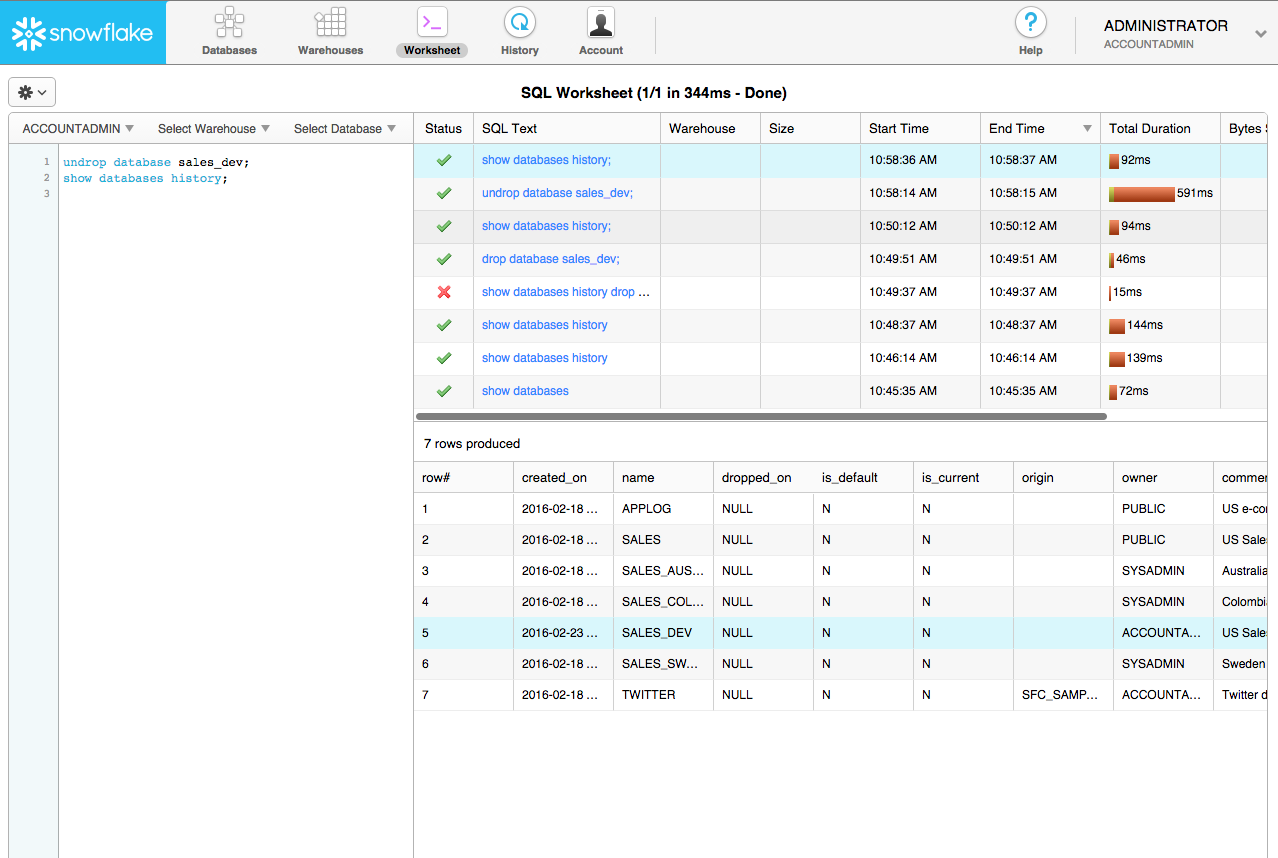The image size is (1278, 858).
Task: Open the Account page icon
Action: pyautogui.click(x=601, y=22)
